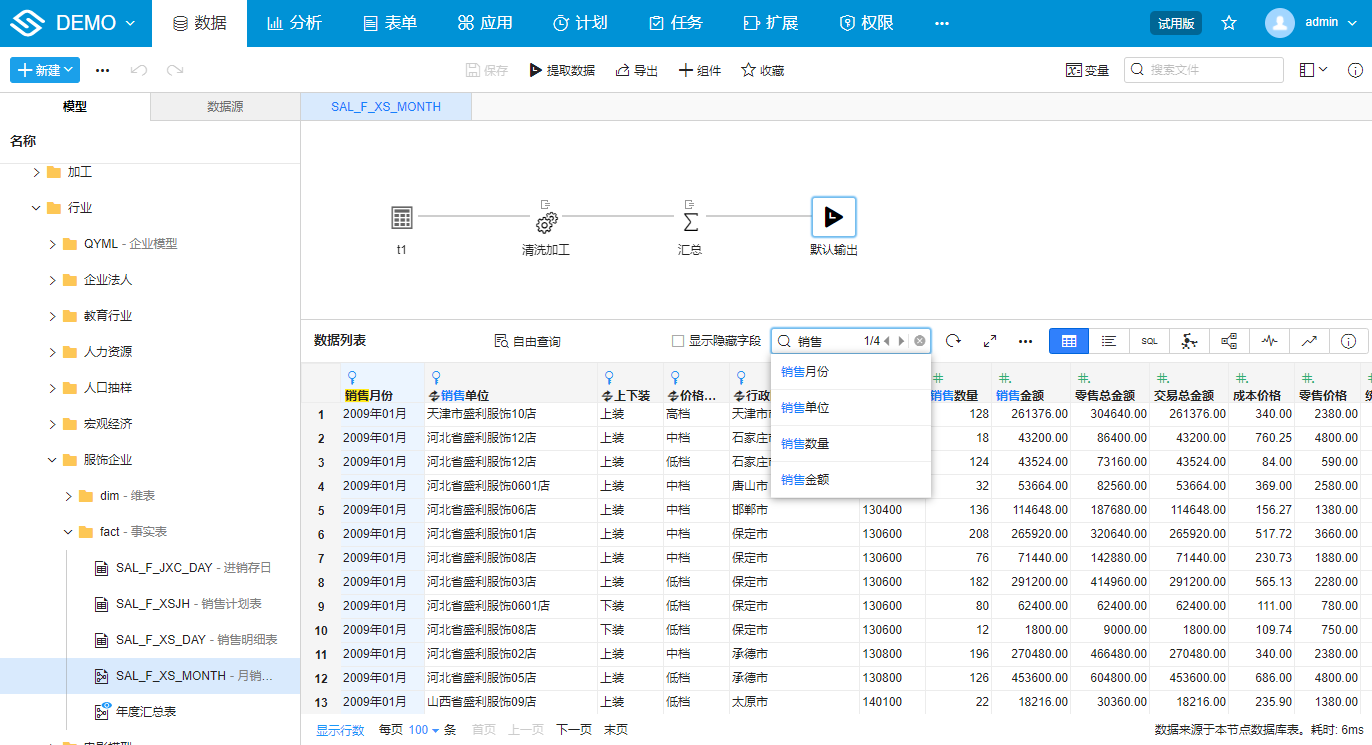This screenshot has height=745, width=1372.
Task: Click the favorites star in top bar
Action: 1229,23
